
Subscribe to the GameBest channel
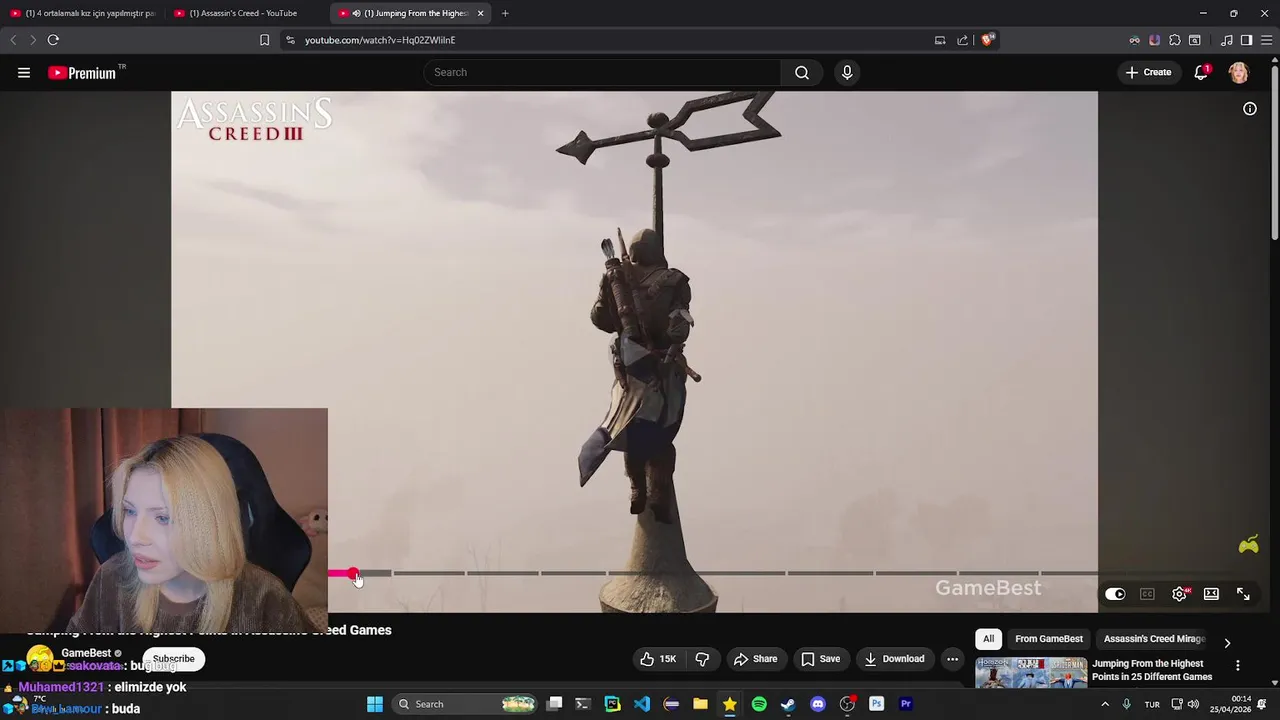coord(174,659)
